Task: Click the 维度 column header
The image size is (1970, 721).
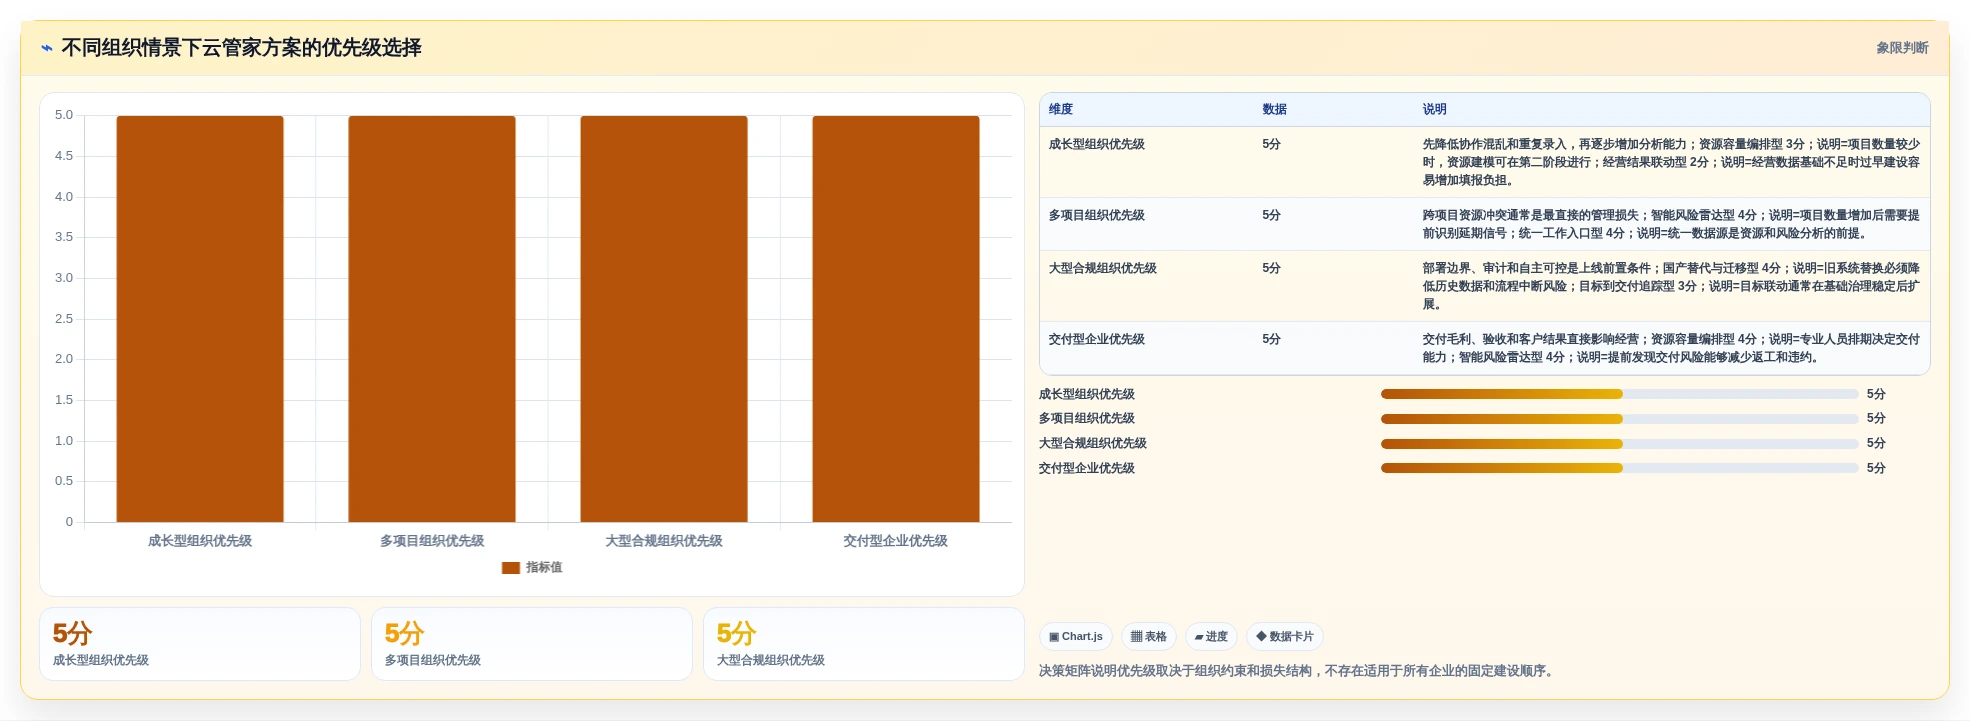Action: pyautogui.click(x=1061, y=109)
